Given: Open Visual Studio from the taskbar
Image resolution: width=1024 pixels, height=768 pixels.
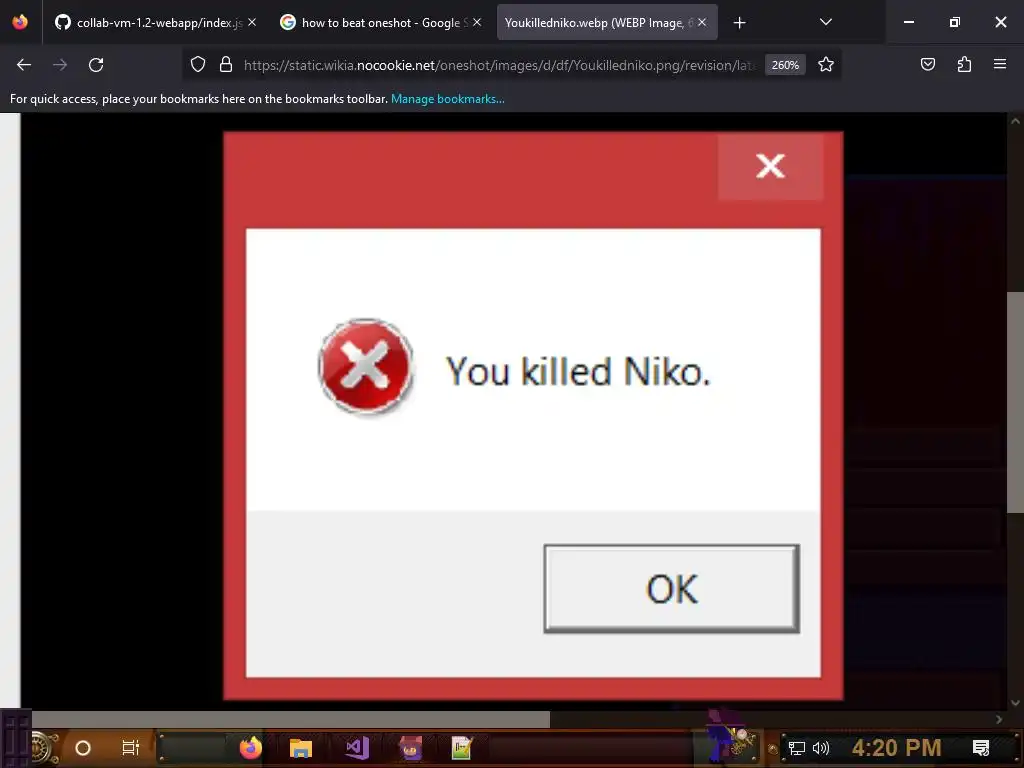Looking at the screenshot, I should point(357,748).
